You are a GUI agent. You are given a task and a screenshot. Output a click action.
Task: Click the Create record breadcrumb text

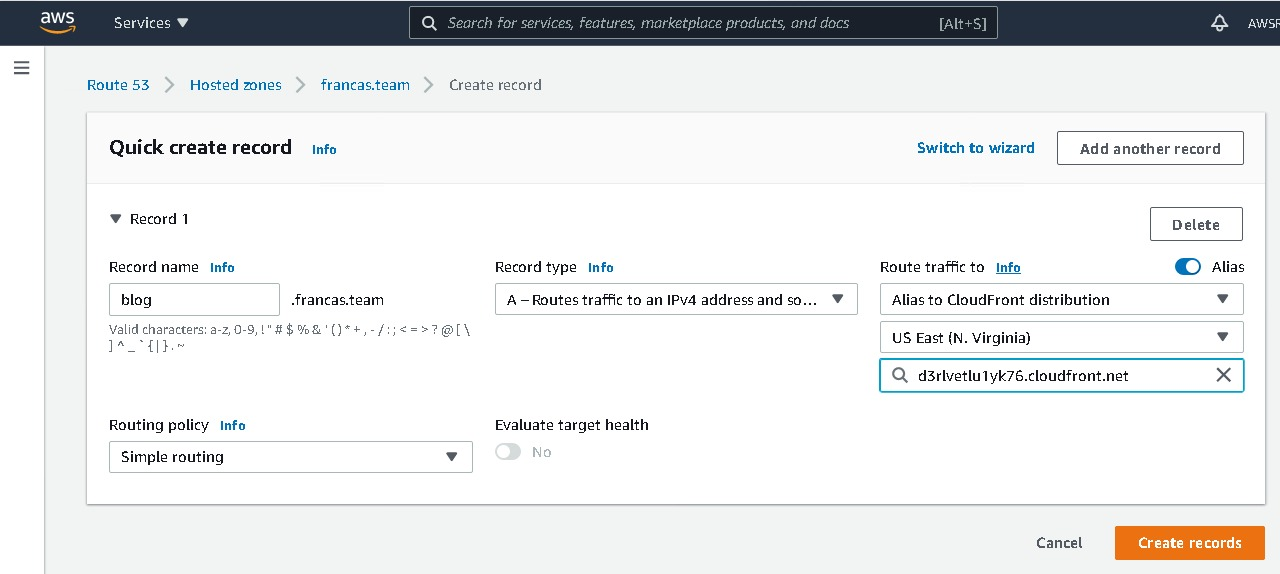point(495,85)
